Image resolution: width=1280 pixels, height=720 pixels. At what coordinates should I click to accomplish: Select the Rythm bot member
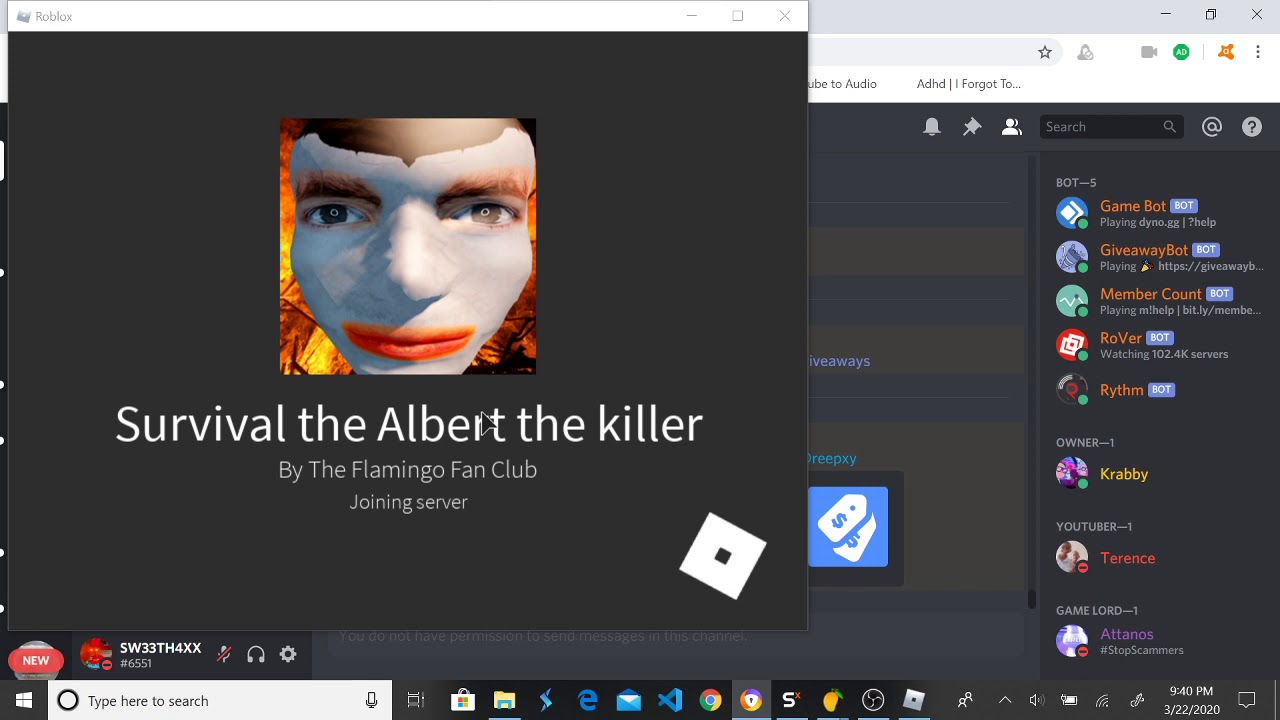pyautogui.click(x=1160, y=389)
